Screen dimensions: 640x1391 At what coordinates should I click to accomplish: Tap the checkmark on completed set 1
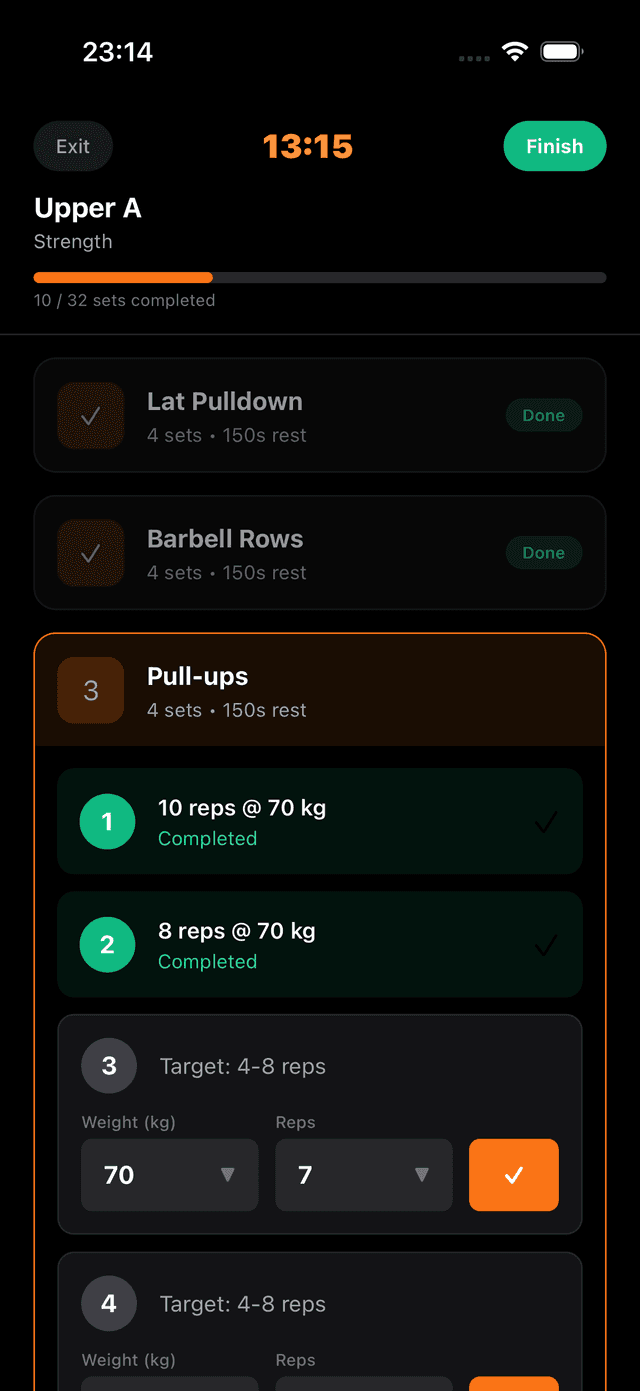(546, 821)
